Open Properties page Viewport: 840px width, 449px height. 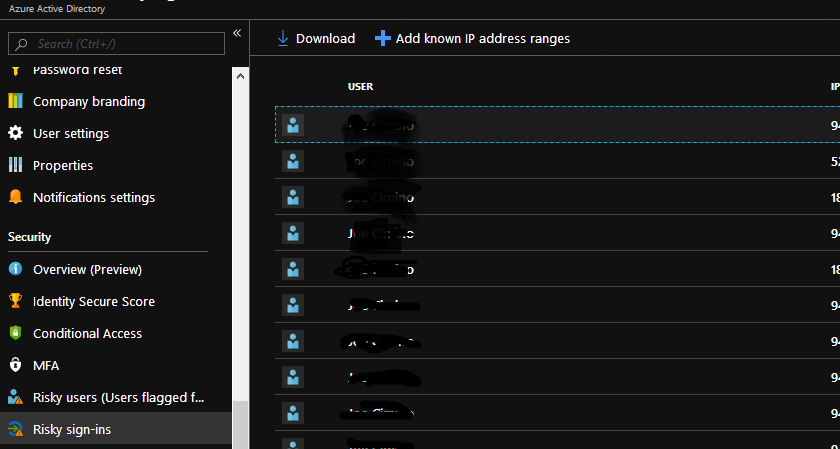coord(63,166)
